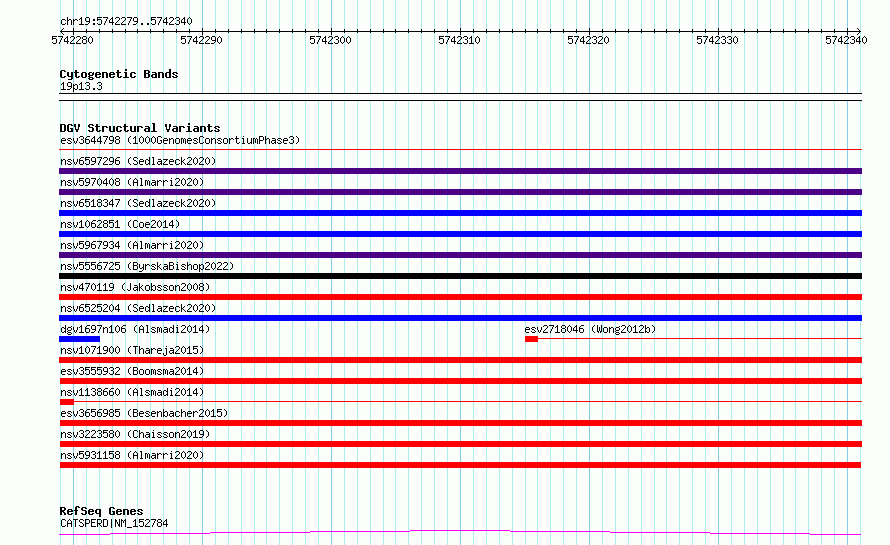The width and height of the screenshot is (890, 545).
Task: Click the chr19:5742279..5742340 region label
Action: coord(126,21)
